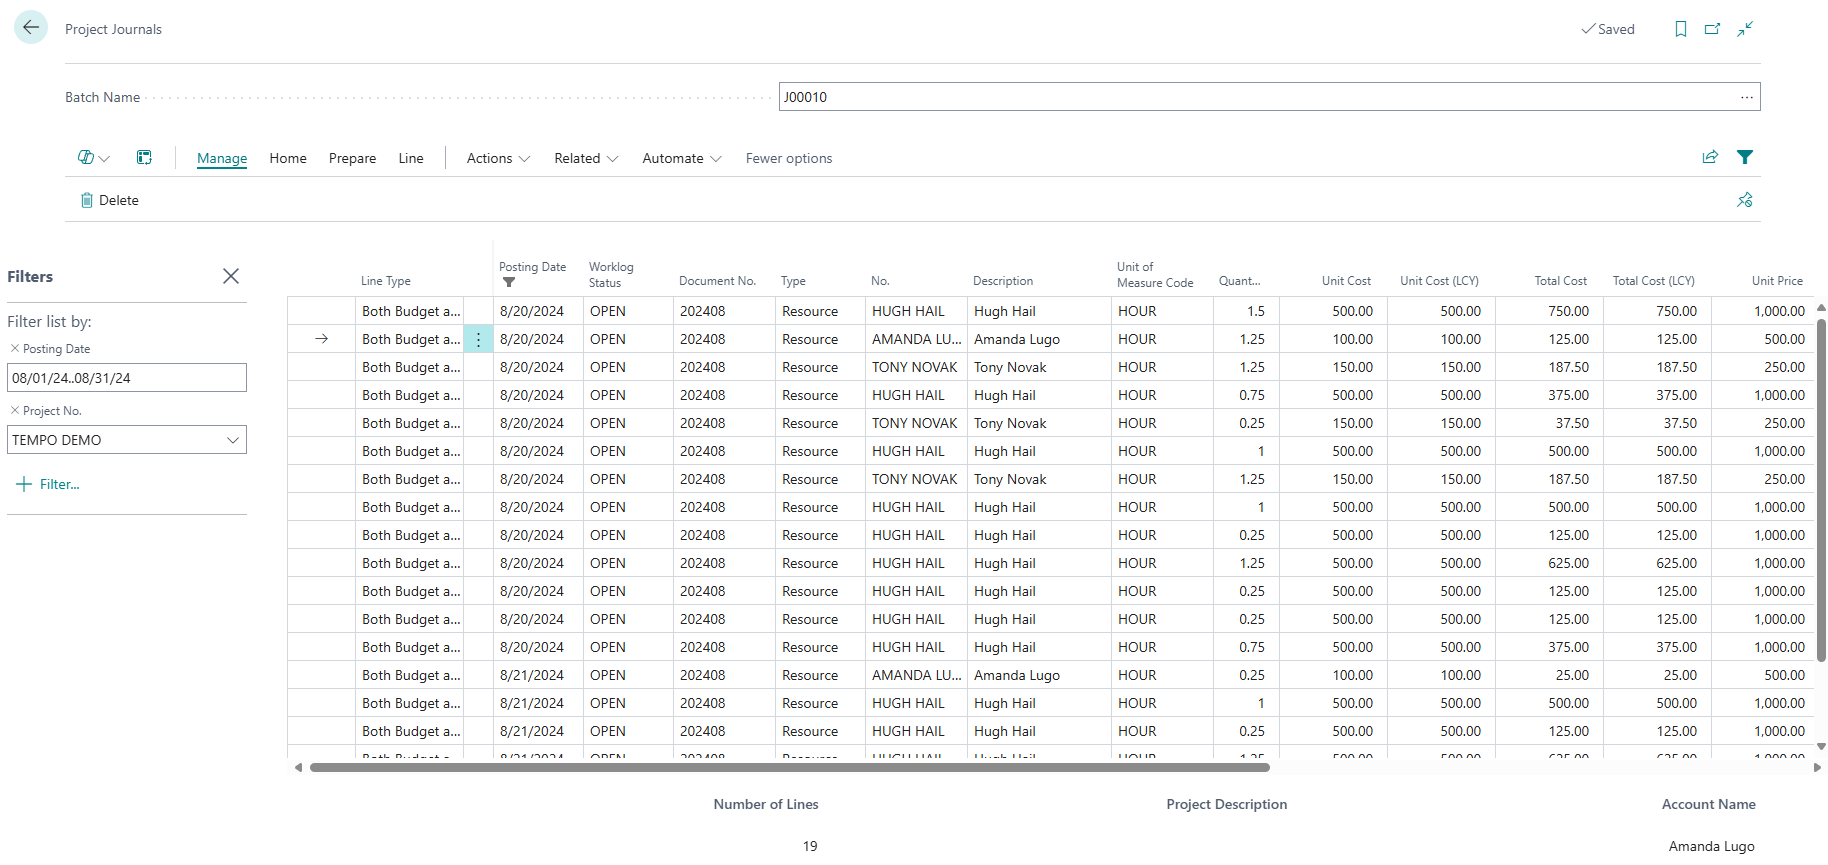Remove the Posting Date filter
The width and height of the screenshot is (1828, 865).
(14, 349)
